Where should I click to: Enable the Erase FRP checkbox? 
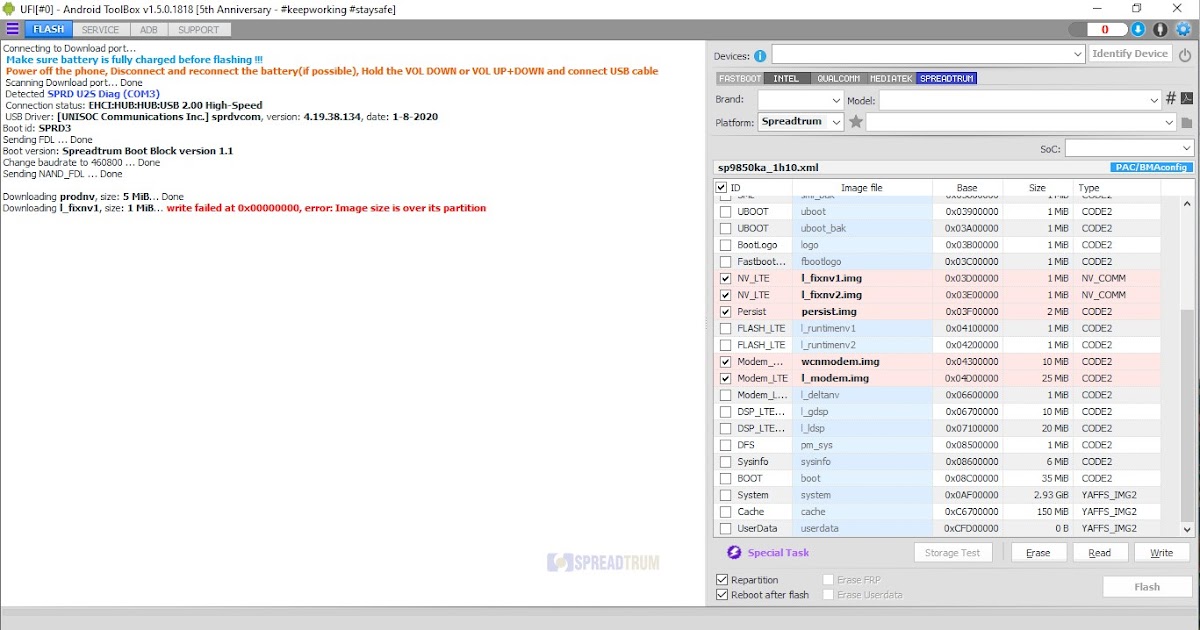point(828,580)
